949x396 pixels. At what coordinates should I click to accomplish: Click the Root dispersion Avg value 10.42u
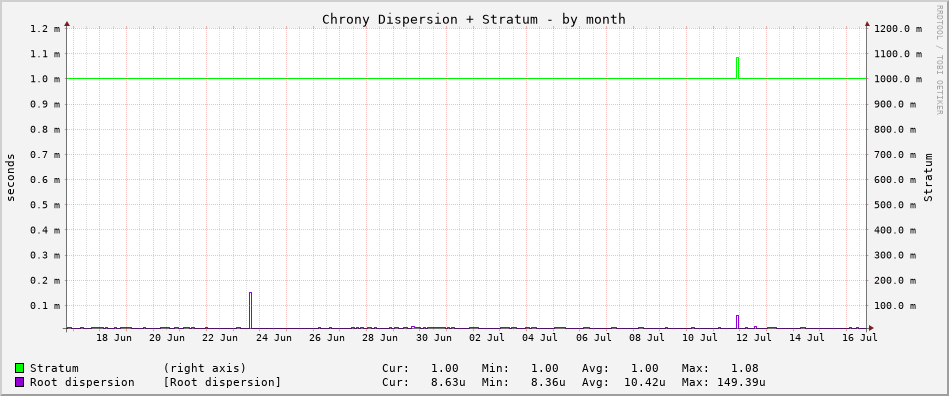click(645, 383)
